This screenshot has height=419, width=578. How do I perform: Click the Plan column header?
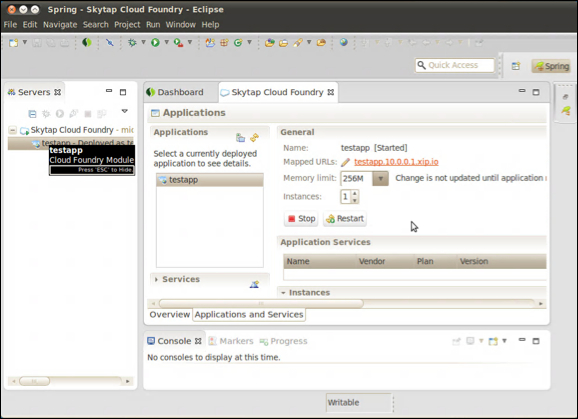coord(435,262)
